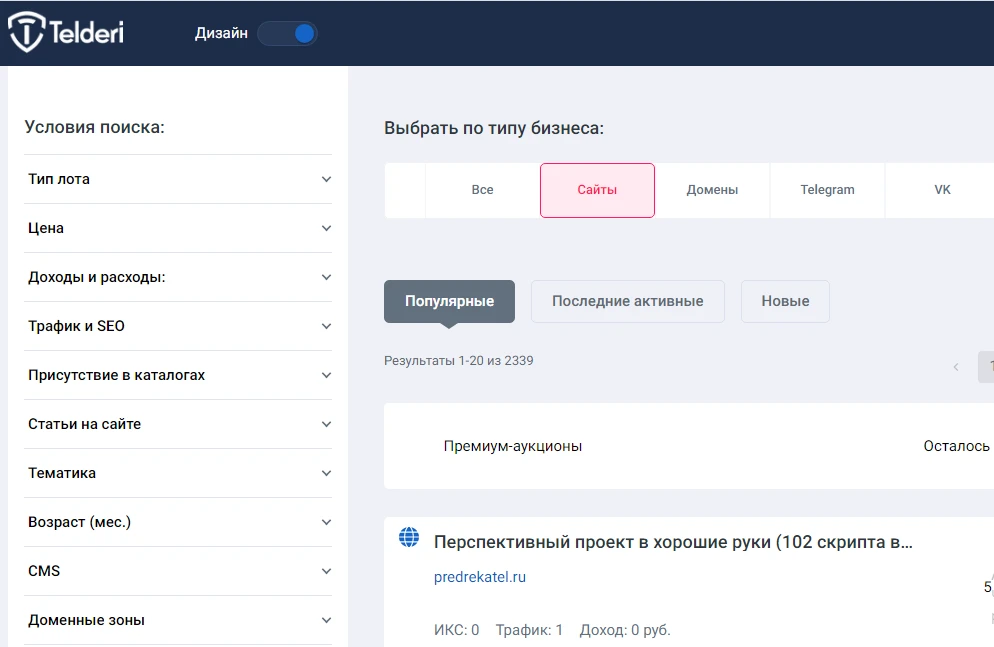Open the Тематика filter chevron
Screen dimensions: 994x647
pos(326,473)
